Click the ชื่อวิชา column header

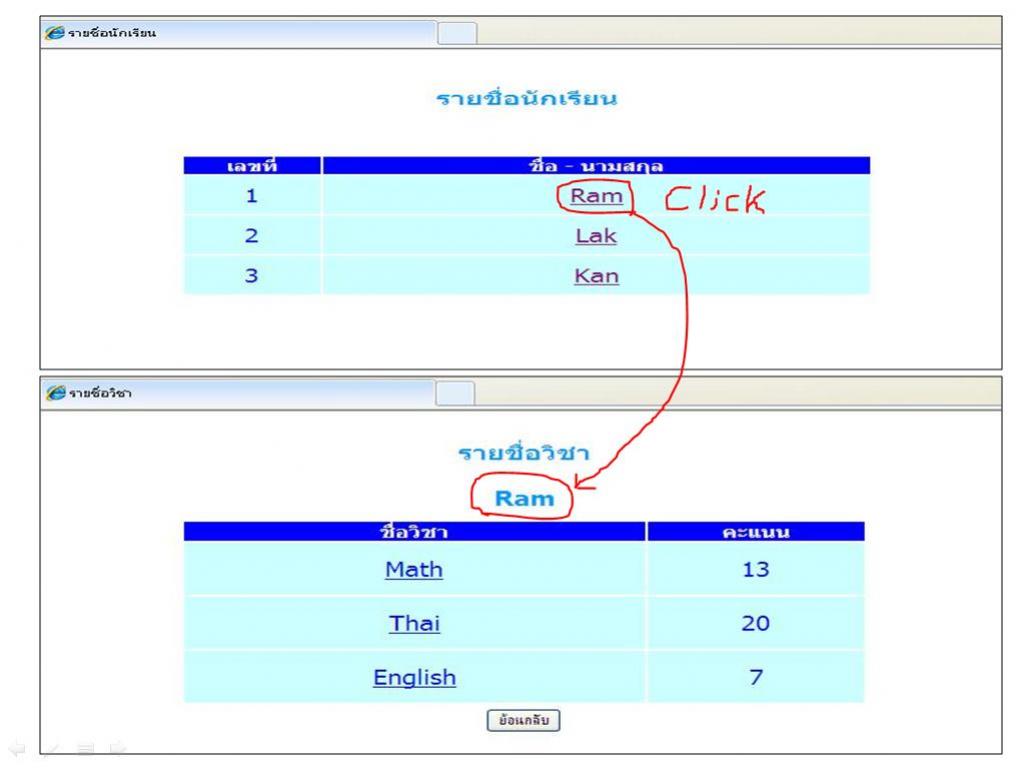(x=415, y=532)
